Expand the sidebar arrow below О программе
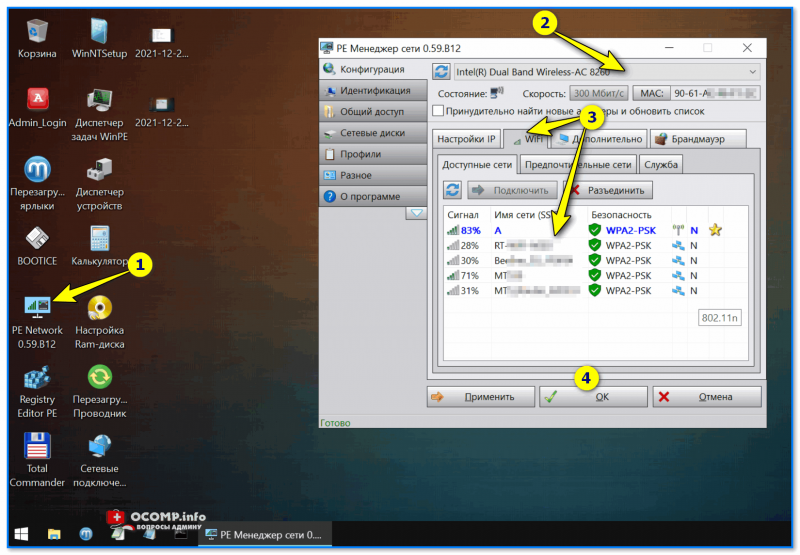Screen dimensions: 800x555 click(416, 213)
